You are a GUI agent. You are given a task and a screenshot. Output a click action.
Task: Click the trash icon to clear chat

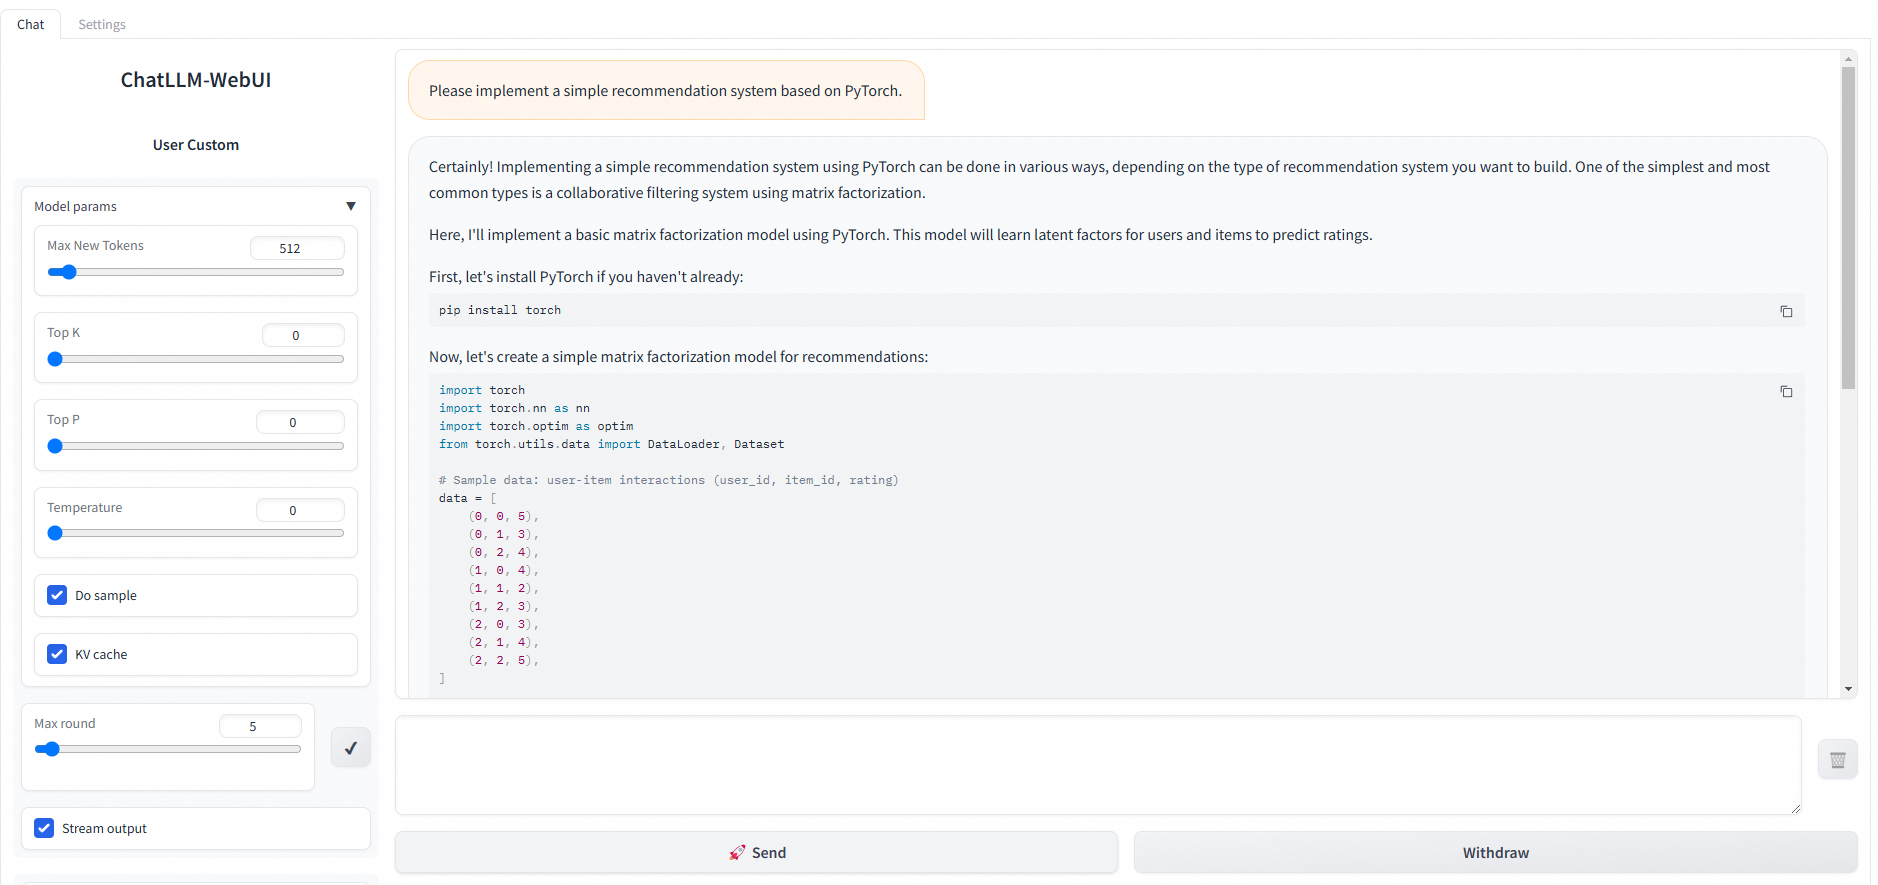point(1837,760)
